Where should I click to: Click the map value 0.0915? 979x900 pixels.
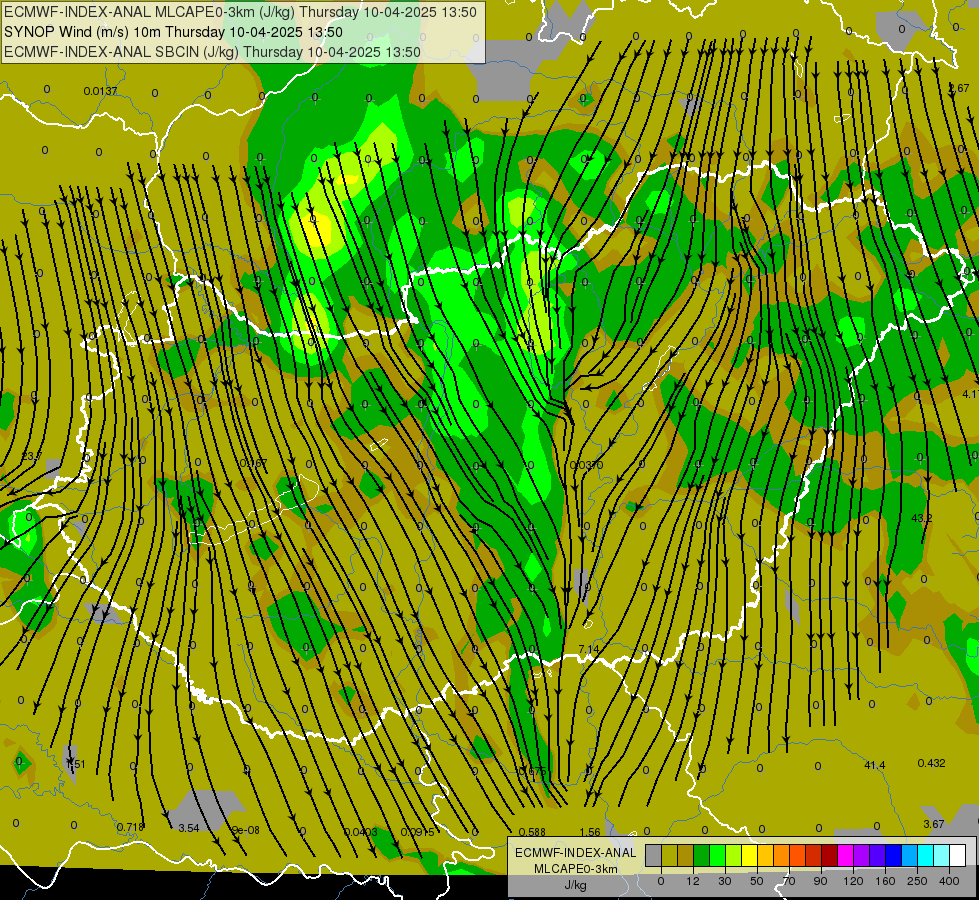tap(418, 832)
